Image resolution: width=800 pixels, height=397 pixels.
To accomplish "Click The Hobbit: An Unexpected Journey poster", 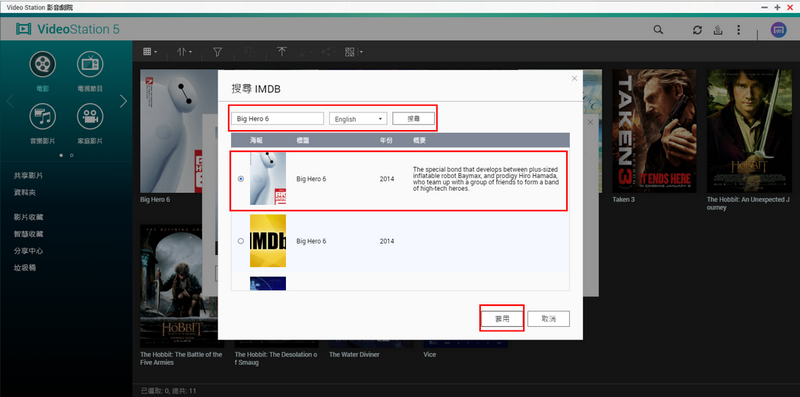I will coord(749,131).
